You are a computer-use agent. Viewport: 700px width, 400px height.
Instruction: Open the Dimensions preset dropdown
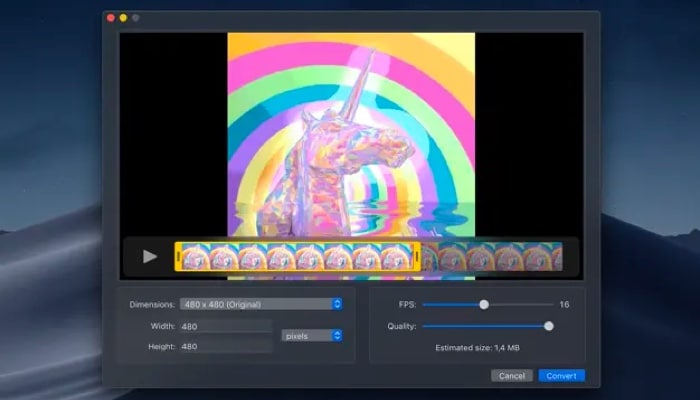261,304
